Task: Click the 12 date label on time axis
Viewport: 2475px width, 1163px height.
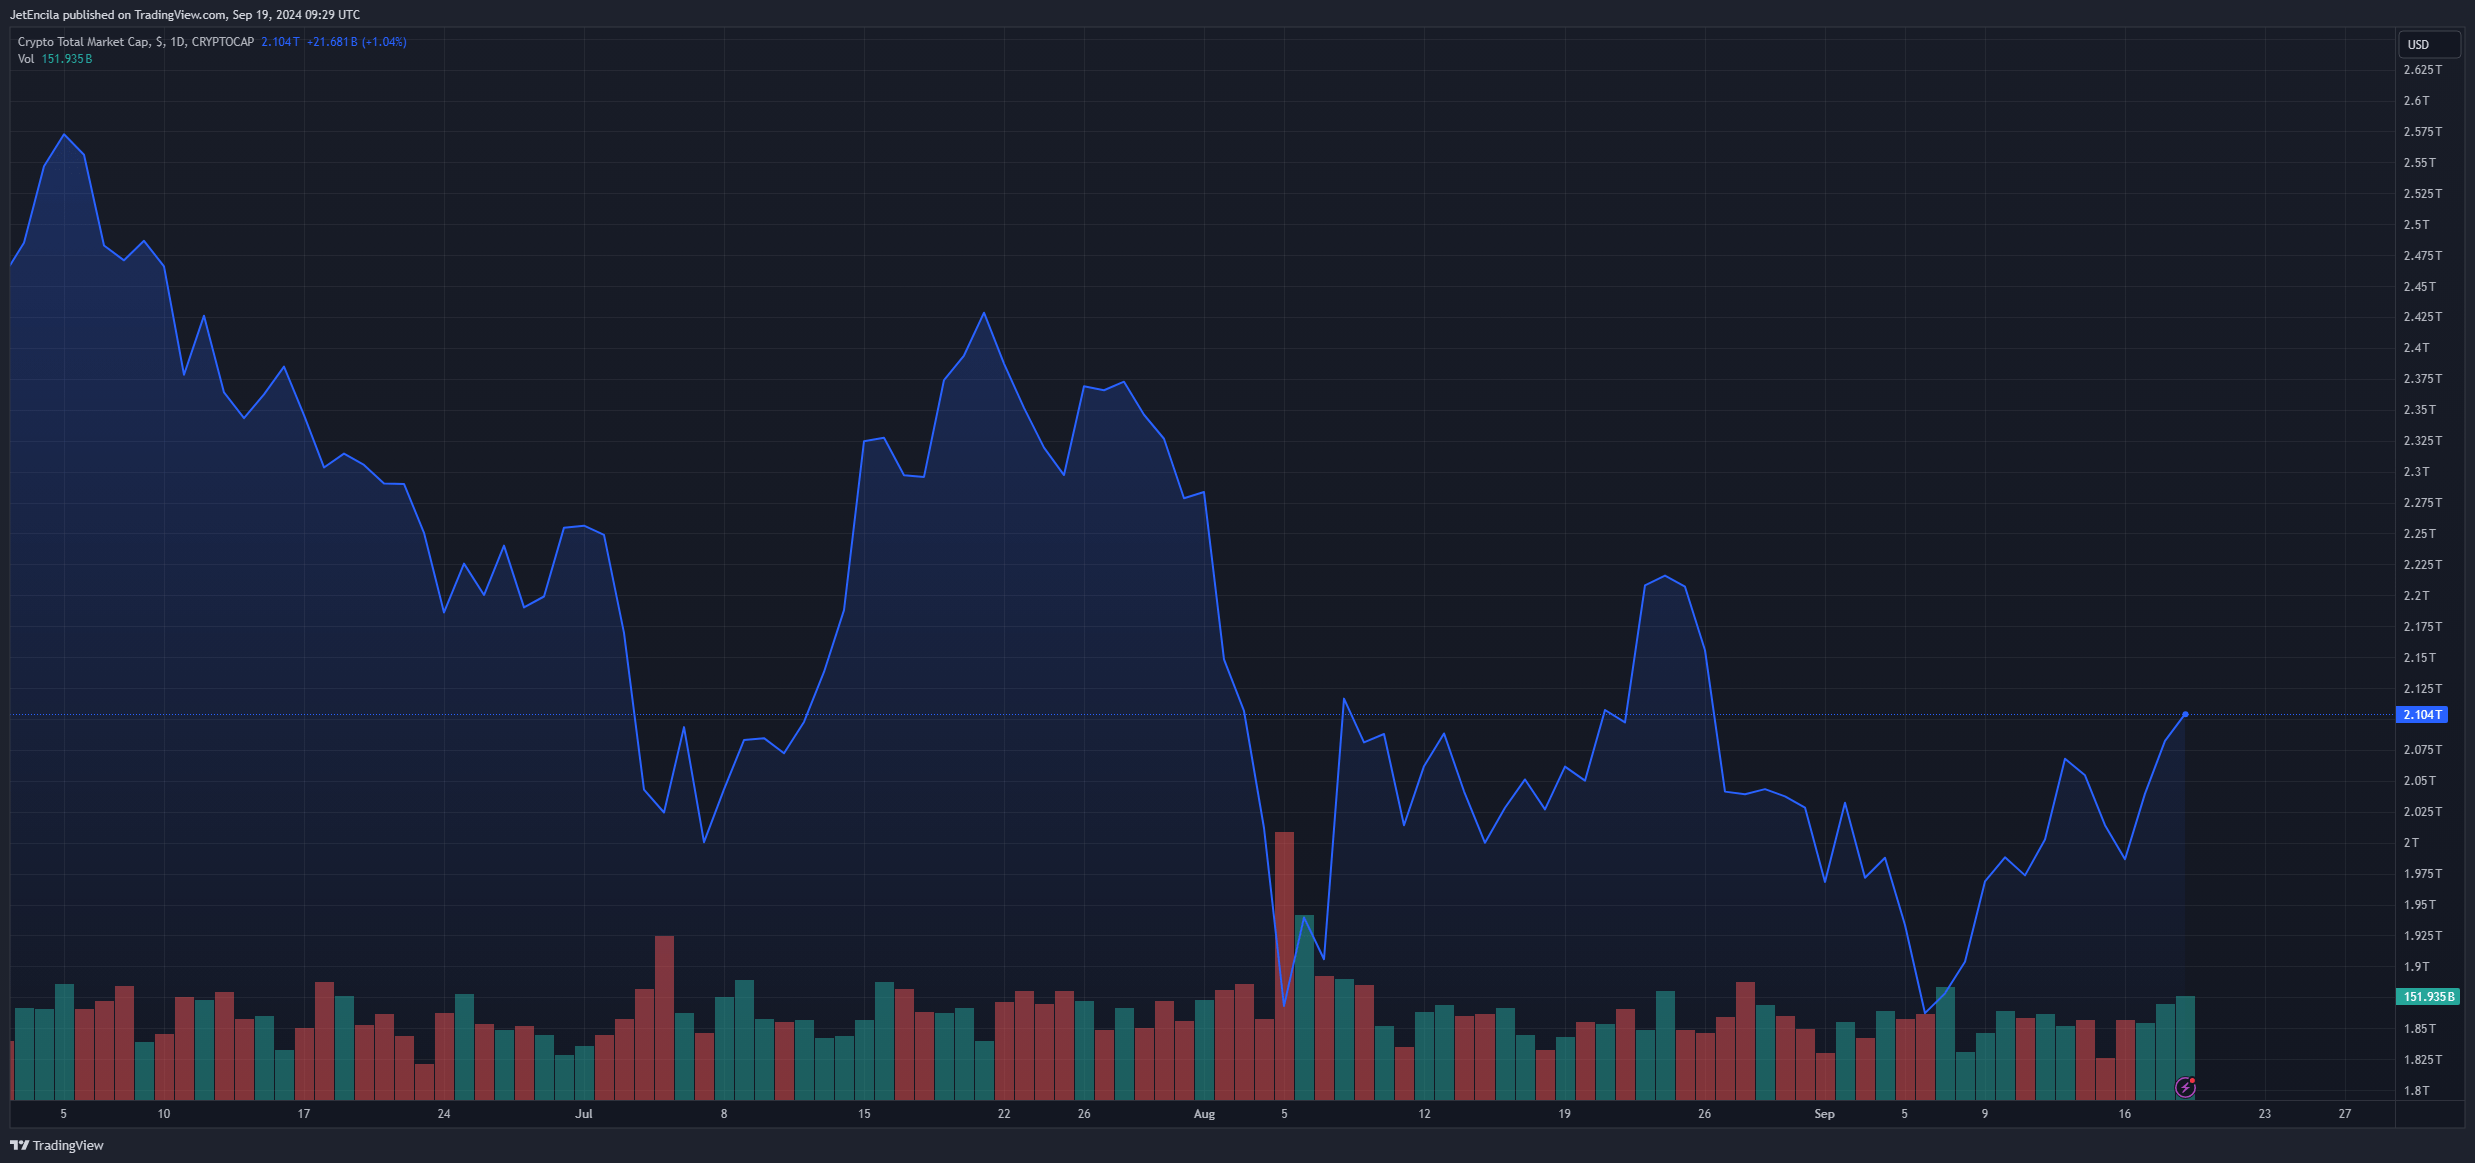Action: click(1424, 1114)
